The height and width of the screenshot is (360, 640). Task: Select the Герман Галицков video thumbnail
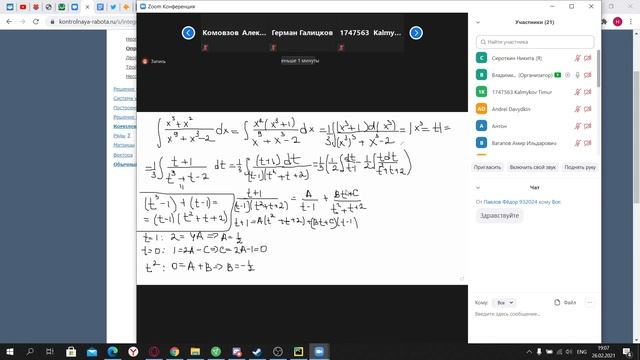pos(302,33)
